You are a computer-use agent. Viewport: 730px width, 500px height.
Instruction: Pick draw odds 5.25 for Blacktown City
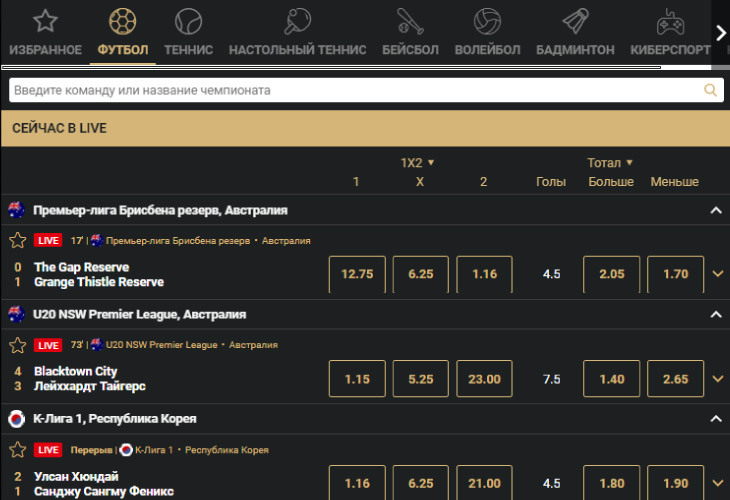coord(421,379)
